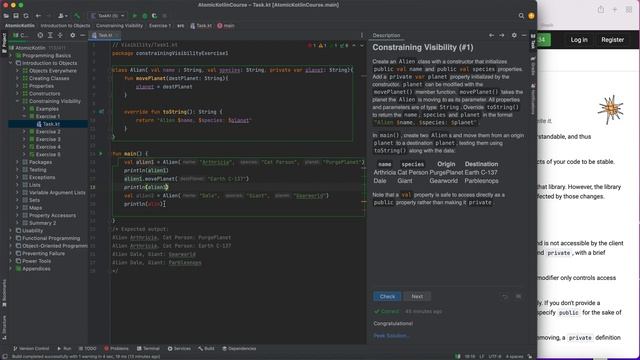
Task: Click Register in the browser window
Action: [612, 40]
